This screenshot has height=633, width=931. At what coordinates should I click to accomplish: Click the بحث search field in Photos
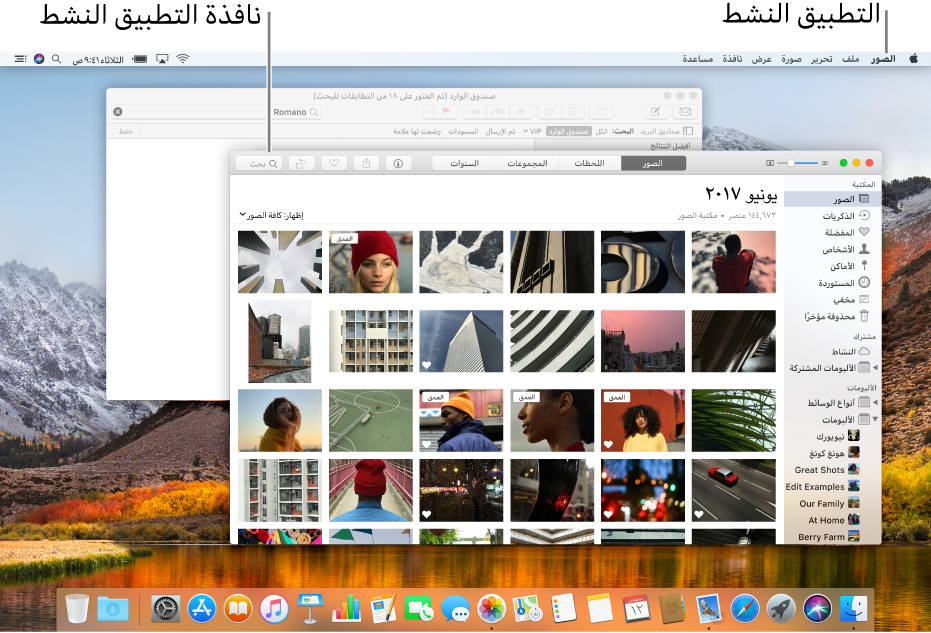tap(259, 163)
